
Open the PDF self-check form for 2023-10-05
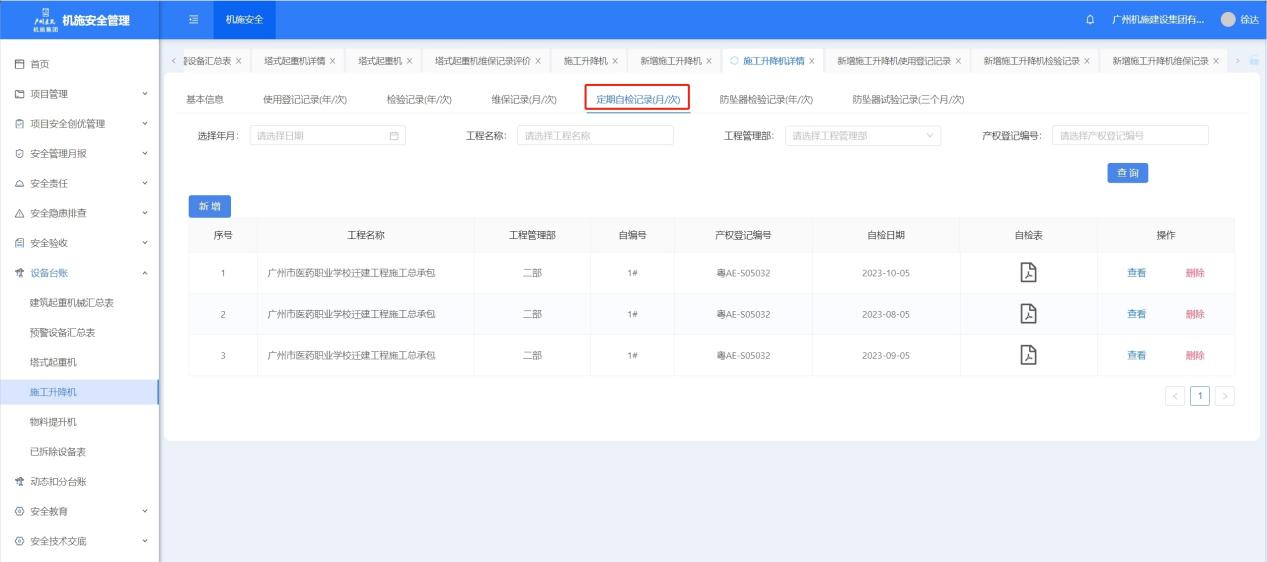1027,273
